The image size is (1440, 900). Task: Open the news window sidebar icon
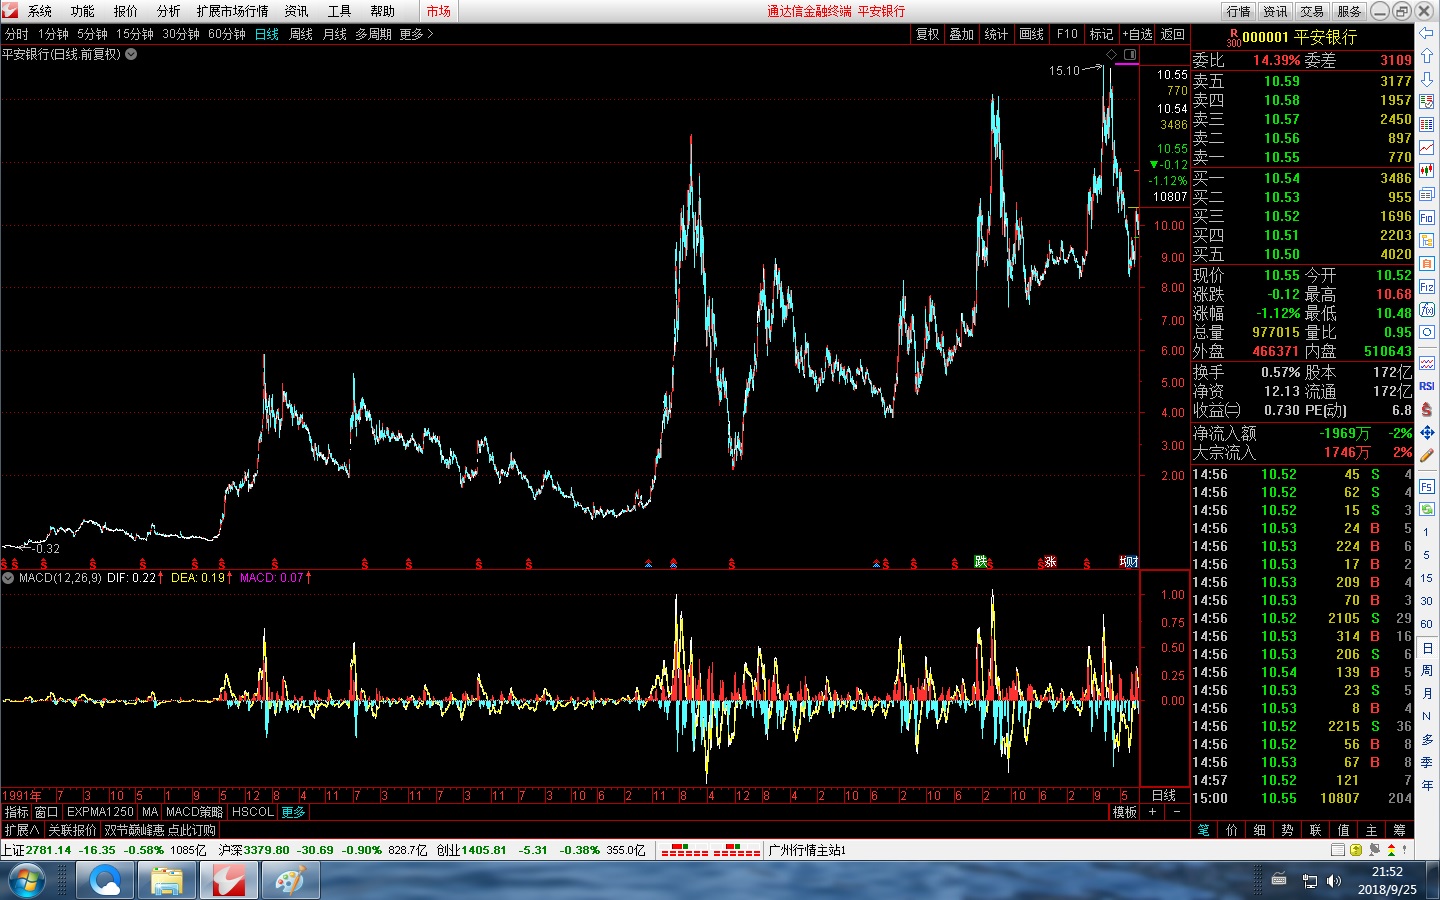click(x=1427, y=194)
